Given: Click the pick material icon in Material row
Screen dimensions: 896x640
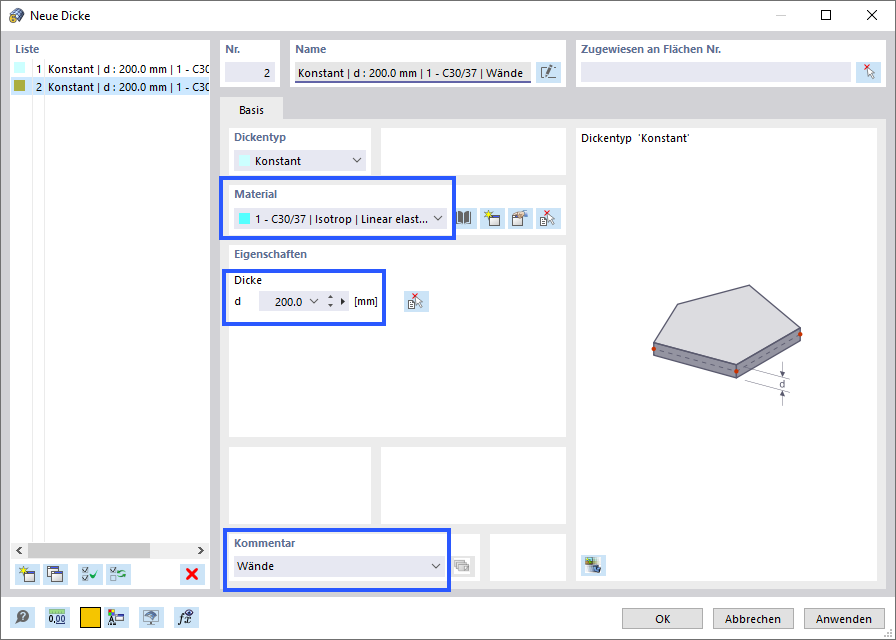Looking at the screenshot, I should (547, 218).
